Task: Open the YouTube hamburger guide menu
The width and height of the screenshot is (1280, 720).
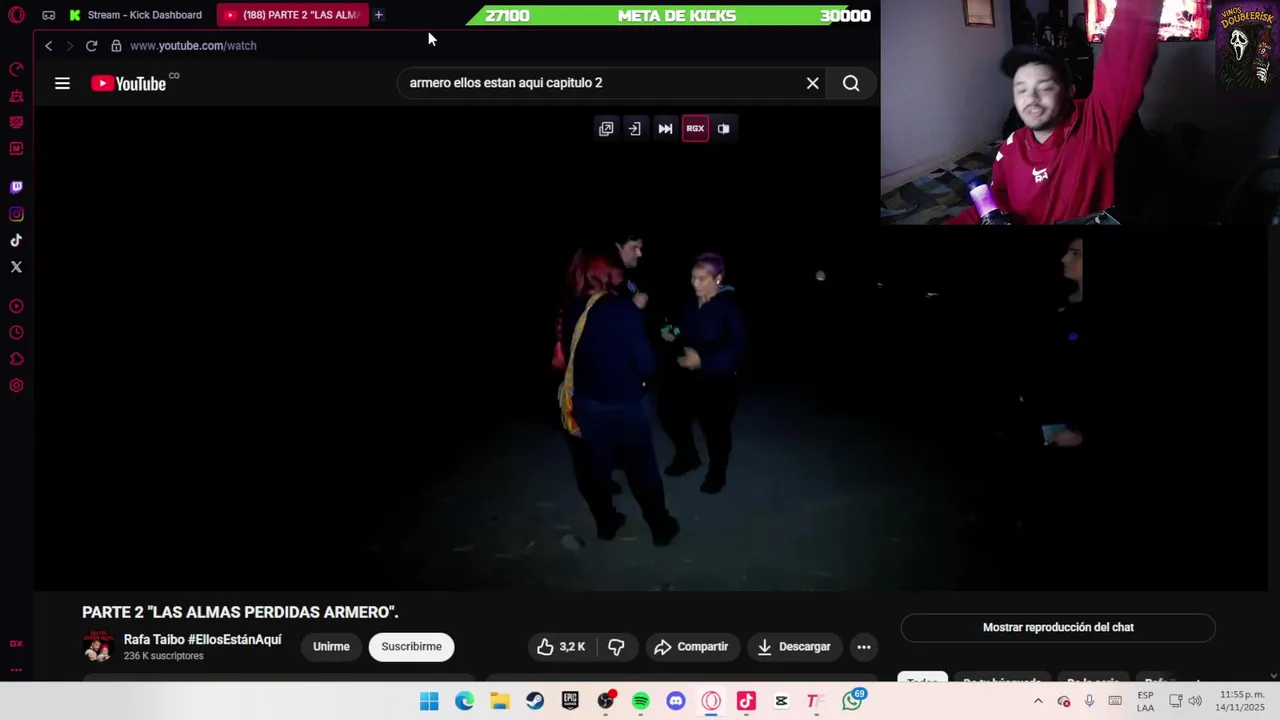Action: 62,84
